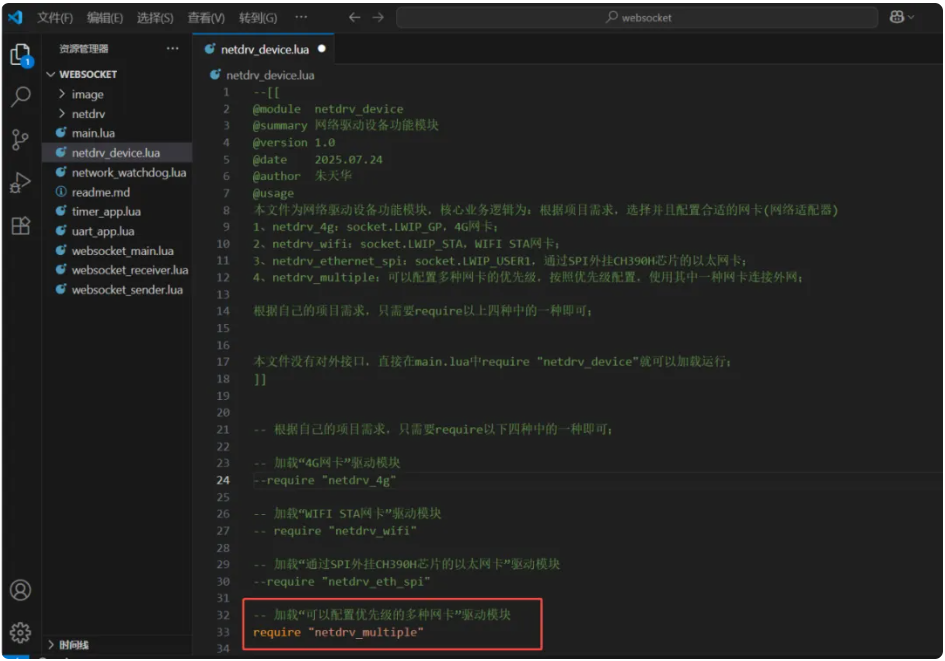Click line number 24 in the gutter
The height and width of the screenshot is (661, 945).
coord(223,480)
